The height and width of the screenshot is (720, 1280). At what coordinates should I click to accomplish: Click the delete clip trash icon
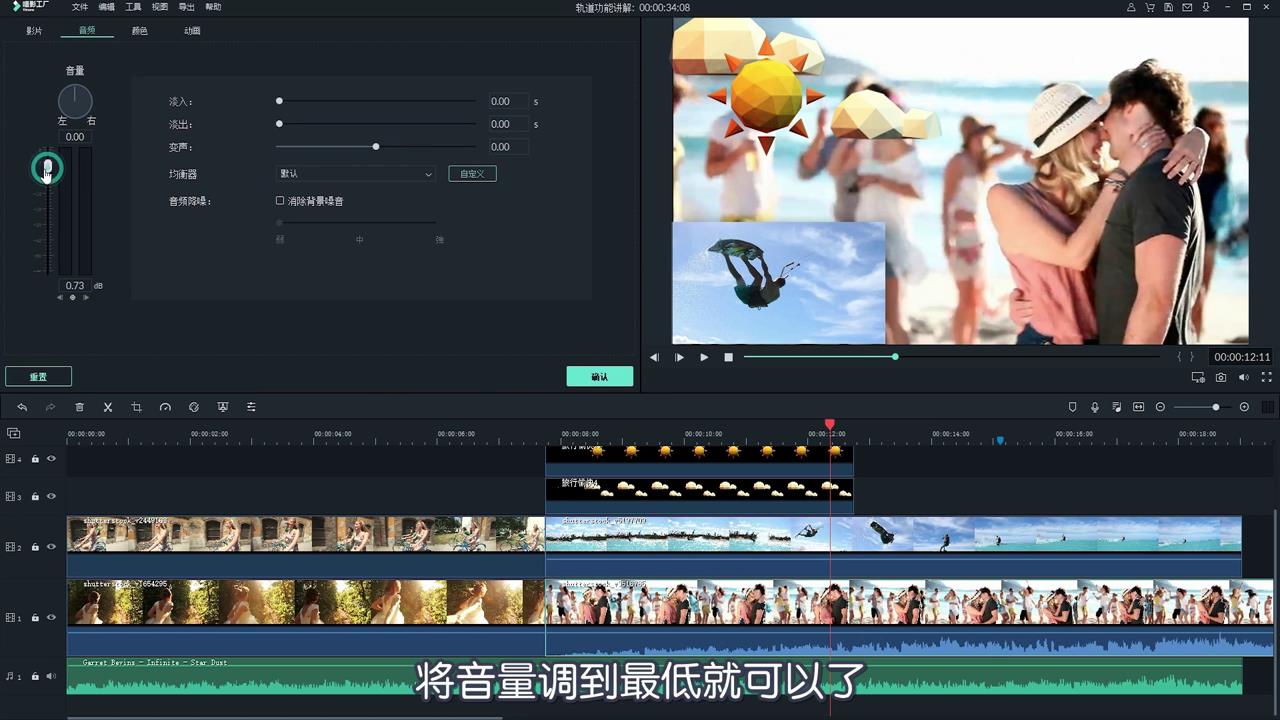click(80, 407)
